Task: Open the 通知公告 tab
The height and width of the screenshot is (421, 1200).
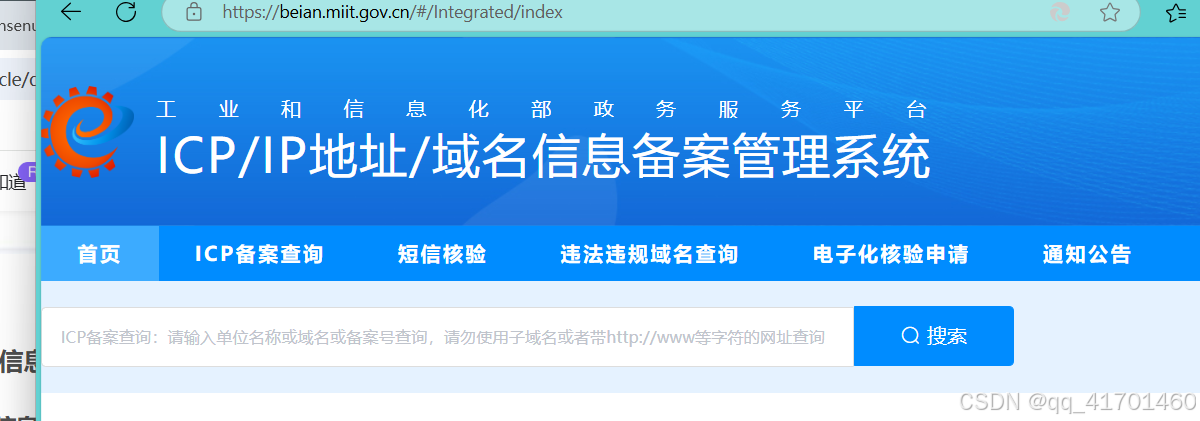Action: [x=1086, y=254]
